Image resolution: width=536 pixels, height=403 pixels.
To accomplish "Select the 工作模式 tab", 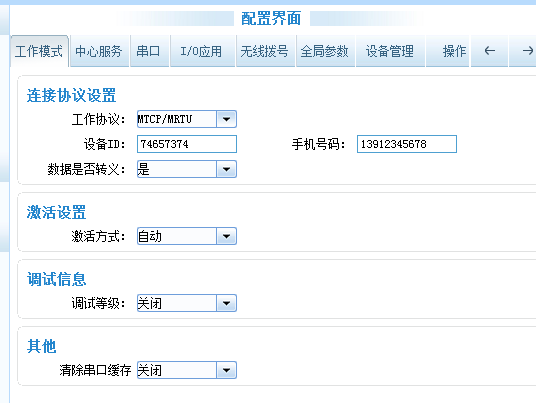I will 39,51.
